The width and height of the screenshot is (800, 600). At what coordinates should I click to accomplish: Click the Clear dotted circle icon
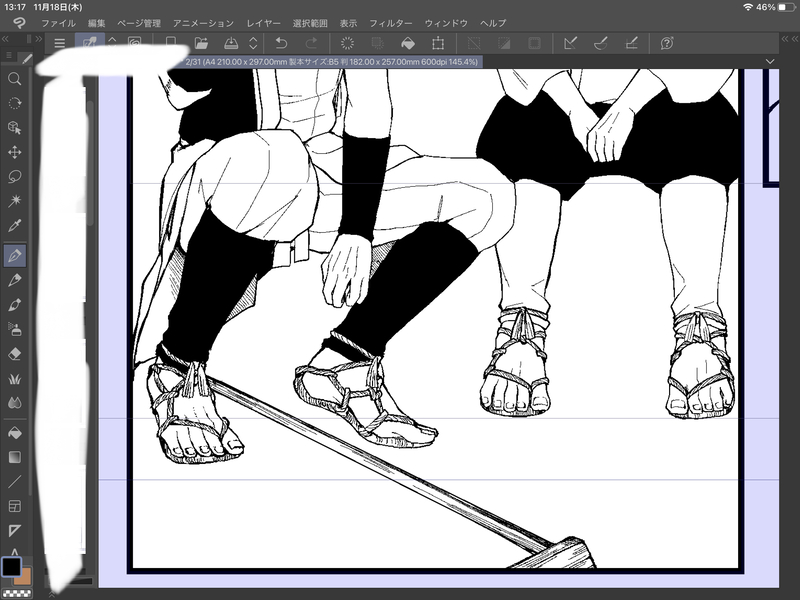pyautogui.click(x=347, y=43)
